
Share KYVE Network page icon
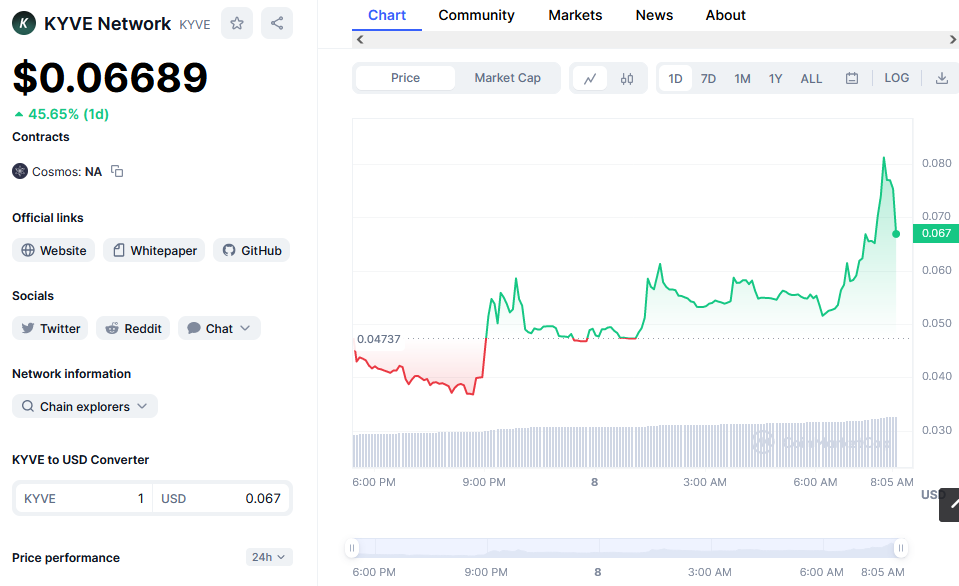[277, 23]
